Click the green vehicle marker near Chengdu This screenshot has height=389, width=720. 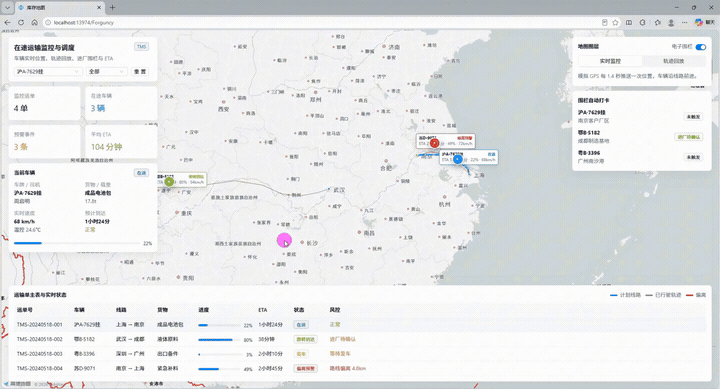coord(169,182)
